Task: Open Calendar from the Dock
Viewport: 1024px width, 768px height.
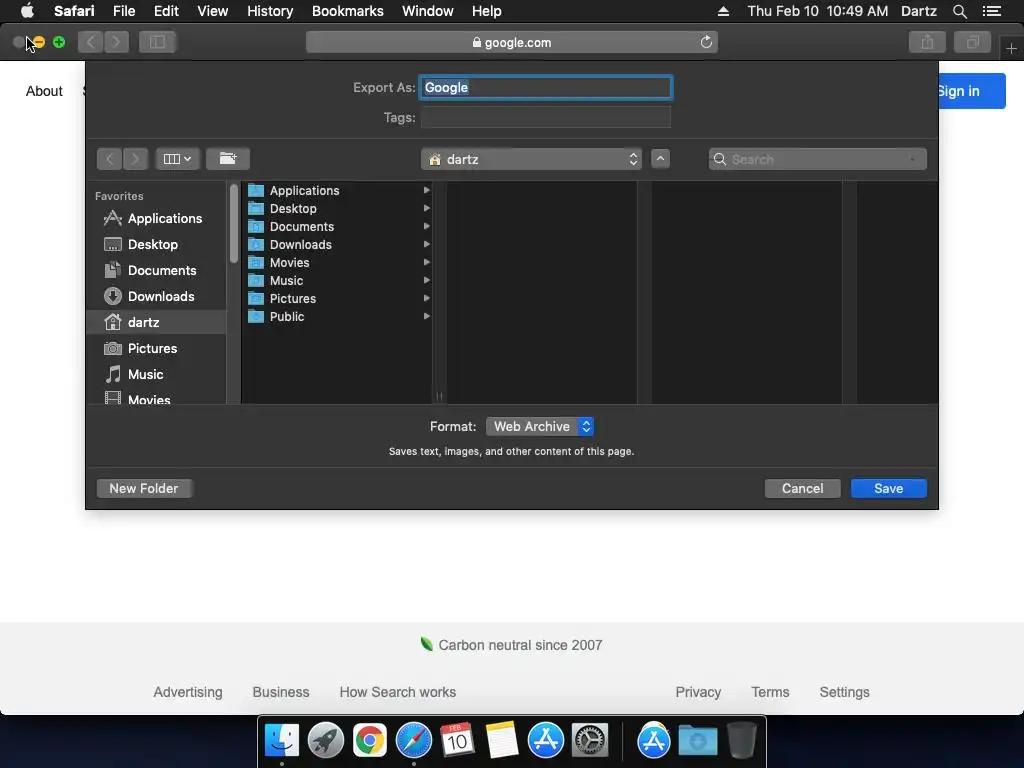Action: click(x=457, y=741)
